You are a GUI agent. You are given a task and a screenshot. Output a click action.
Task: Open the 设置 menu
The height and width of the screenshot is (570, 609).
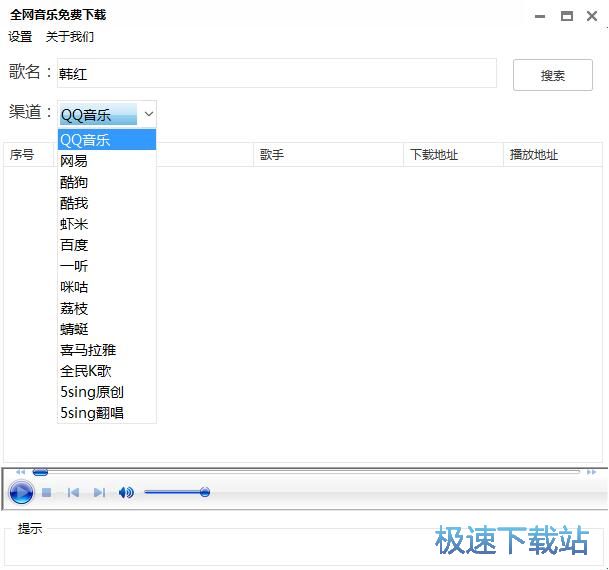(20, 37)
